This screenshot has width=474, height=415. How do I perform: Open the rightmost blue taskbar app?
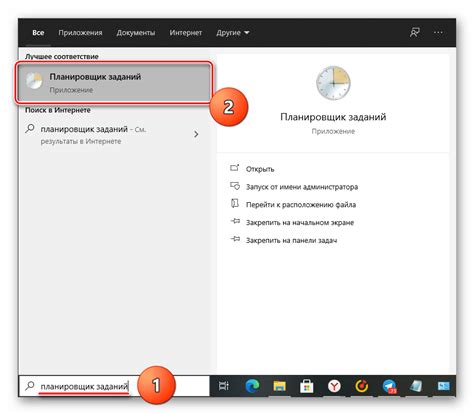pos(444,386)
